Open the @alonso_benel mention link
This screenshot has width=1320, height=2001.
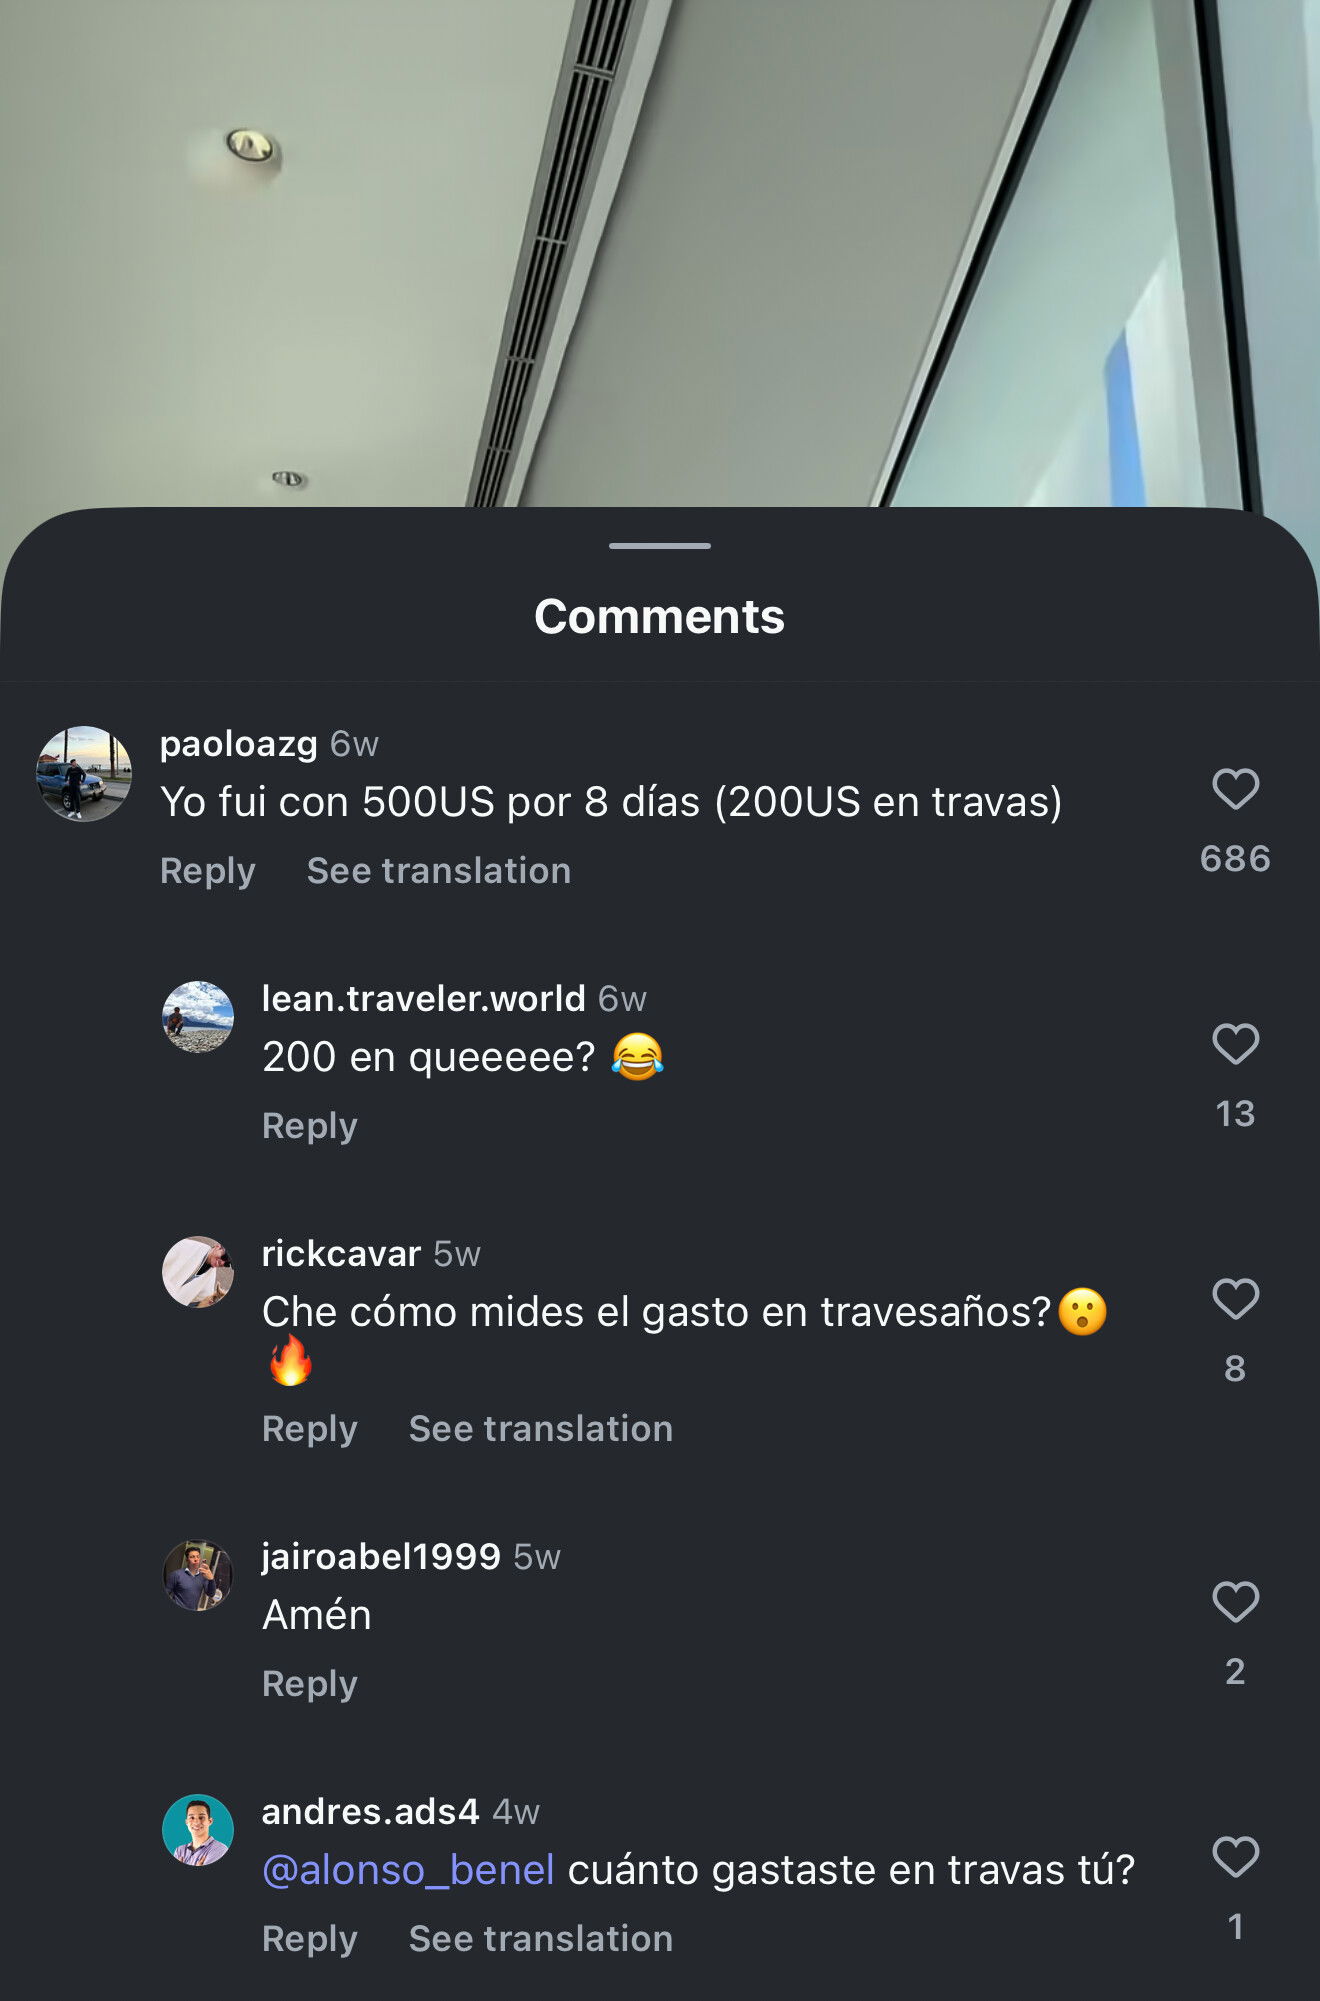coord(408,1870)
